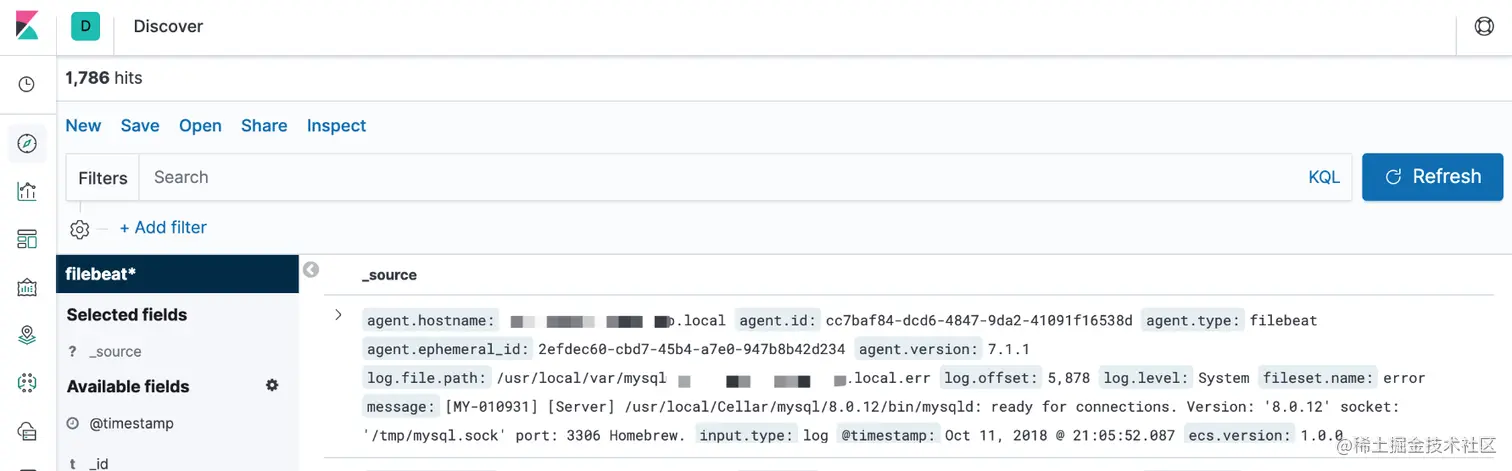Open help icon in top right

1484,27
